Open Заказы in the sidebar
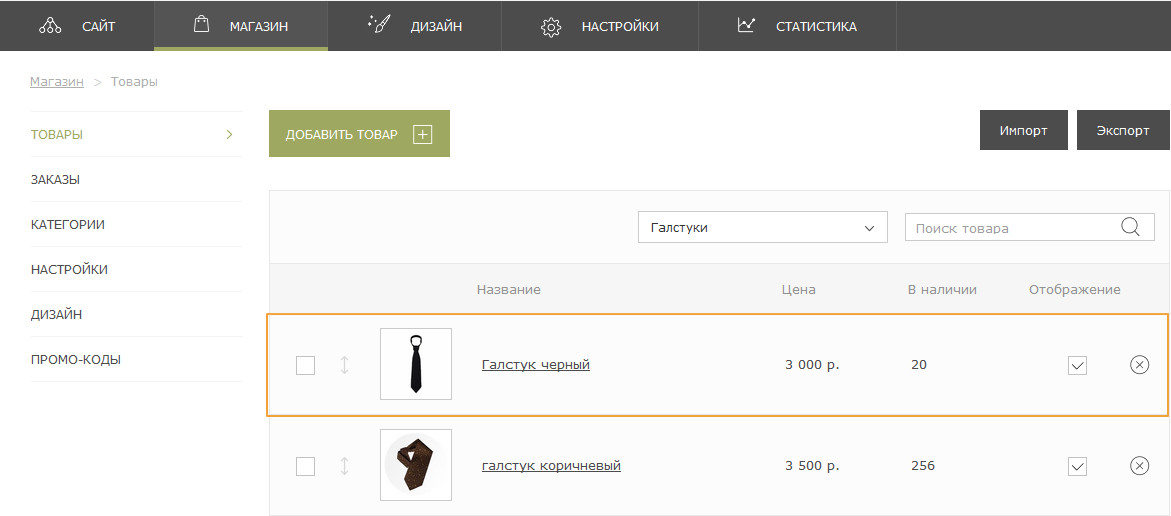The width and height of the screenshot is (1171, 516). [136, 180]
